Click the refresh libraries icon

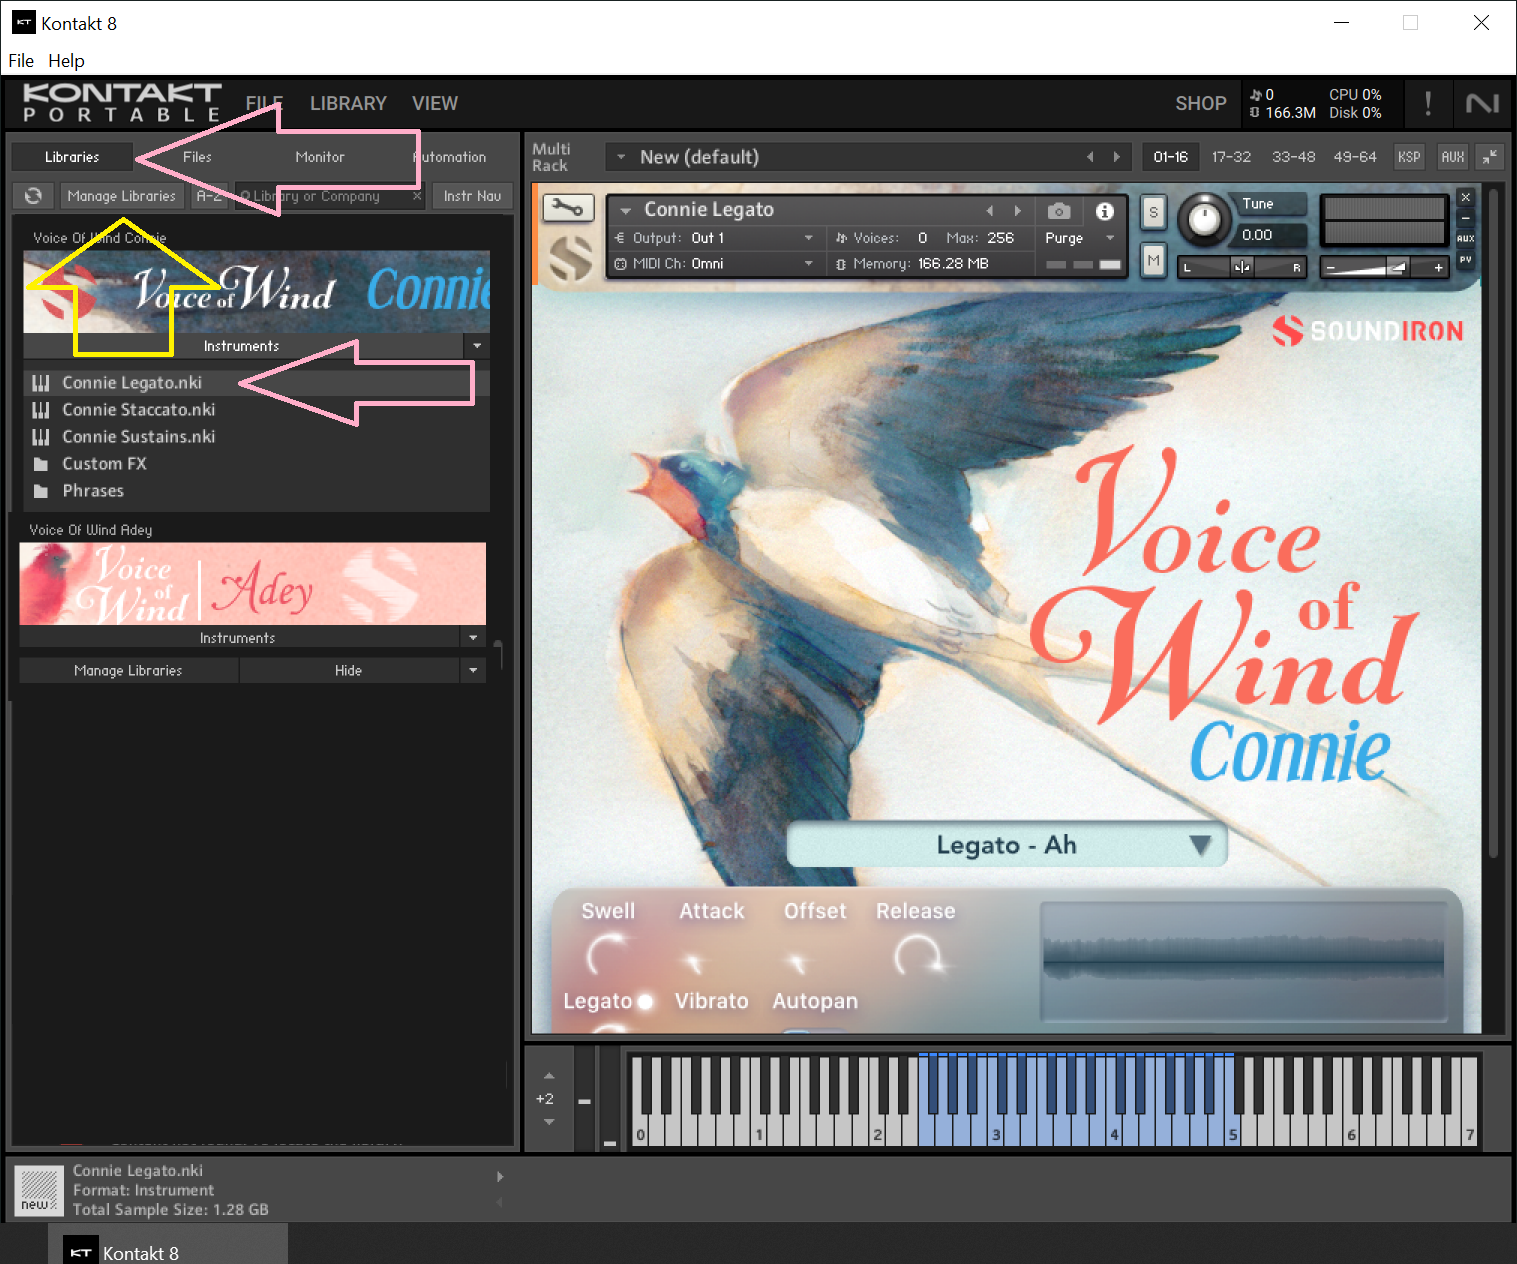(33, 196)
